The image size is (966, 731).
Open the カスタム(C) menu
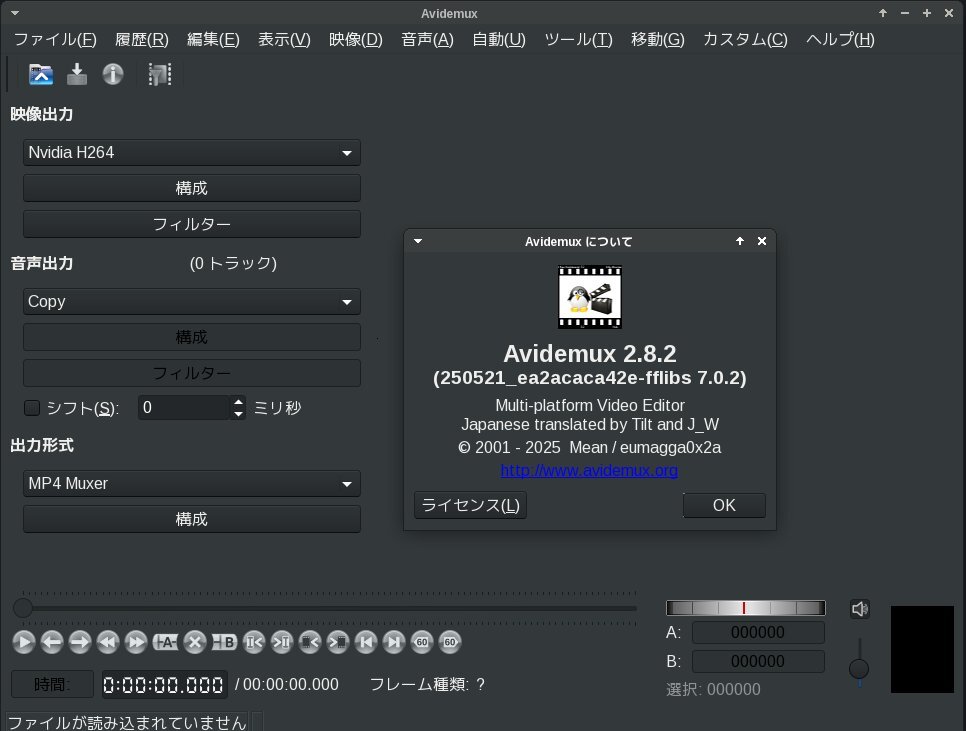(x=745, y=39)
